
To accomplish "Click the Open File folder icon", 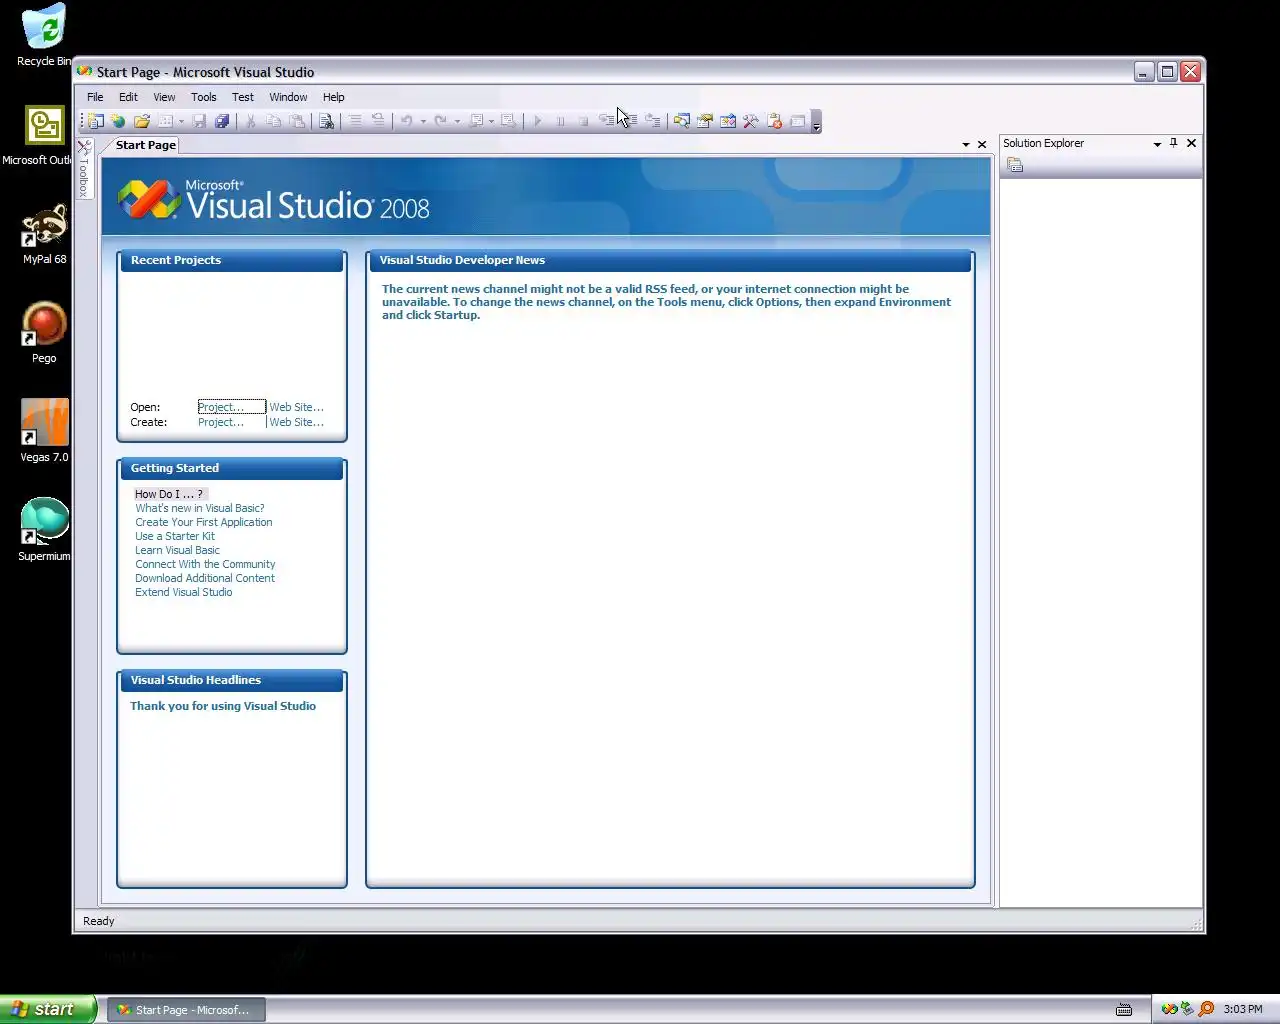I will (x=142, y=121).
